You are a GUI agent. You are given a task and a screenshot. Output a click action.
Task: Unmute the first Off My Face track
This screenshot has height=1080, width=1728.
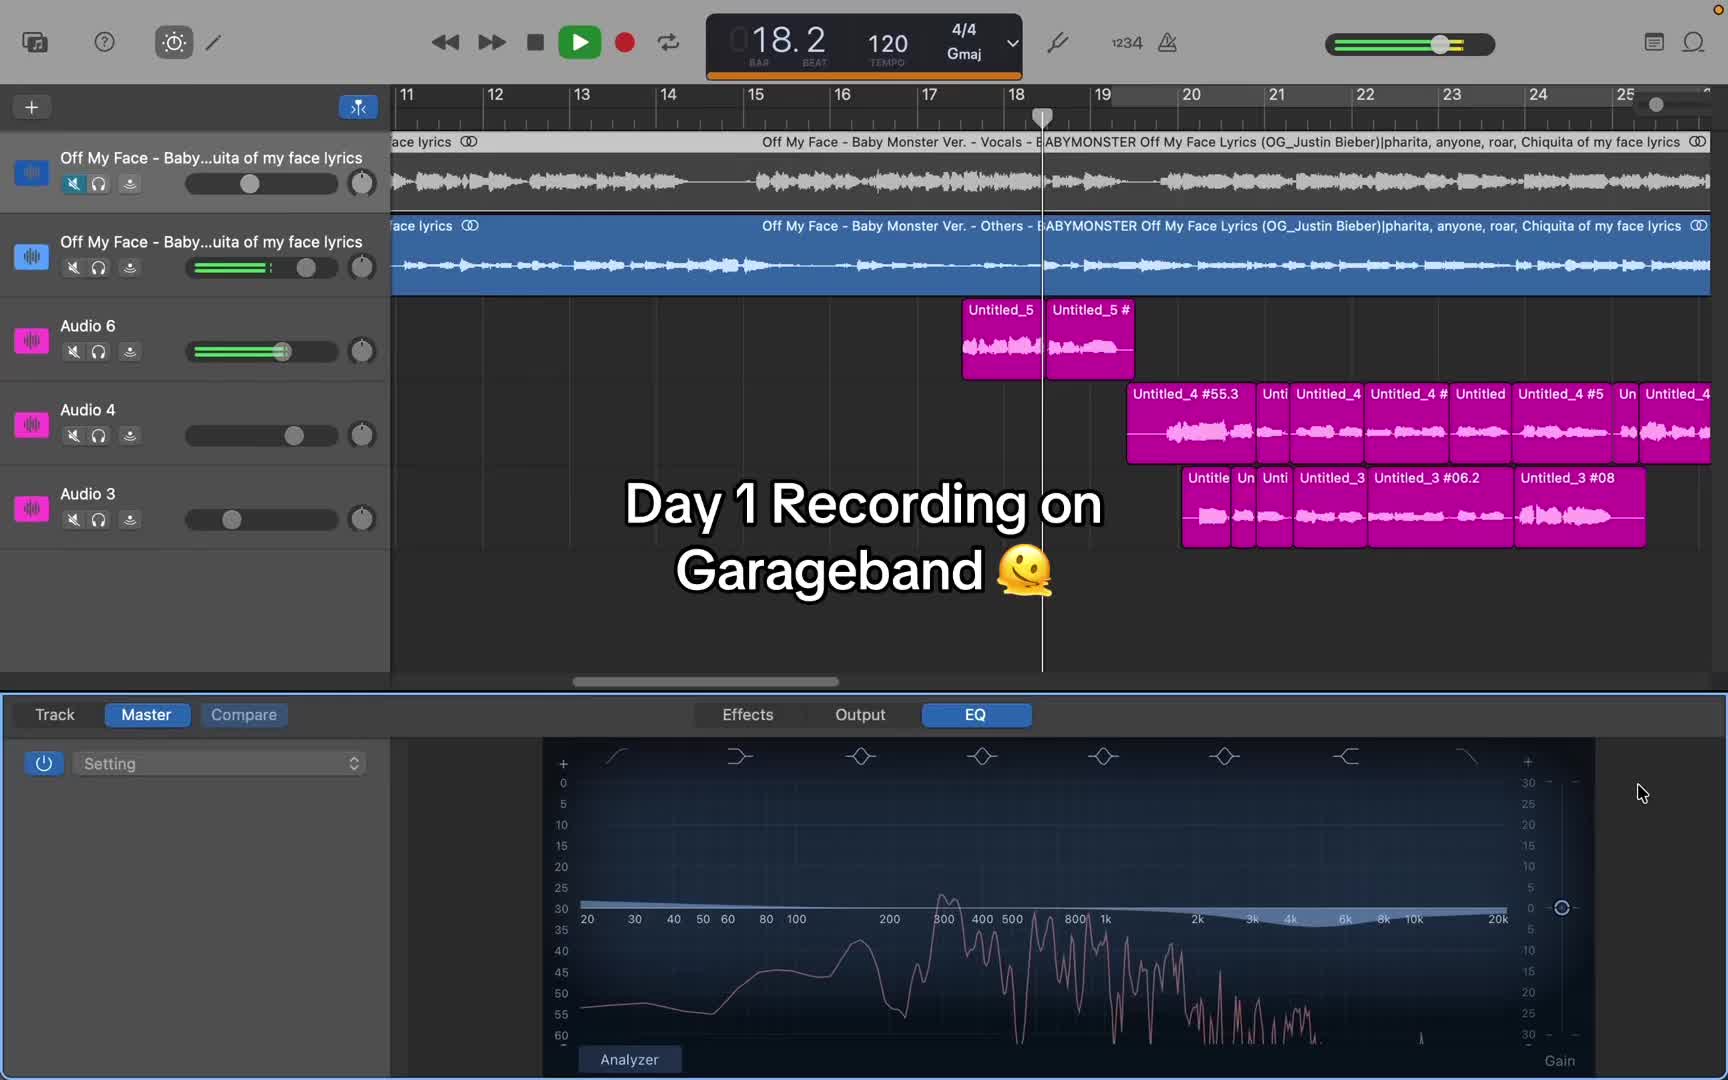pyautogui.click(x=73, y=184)
